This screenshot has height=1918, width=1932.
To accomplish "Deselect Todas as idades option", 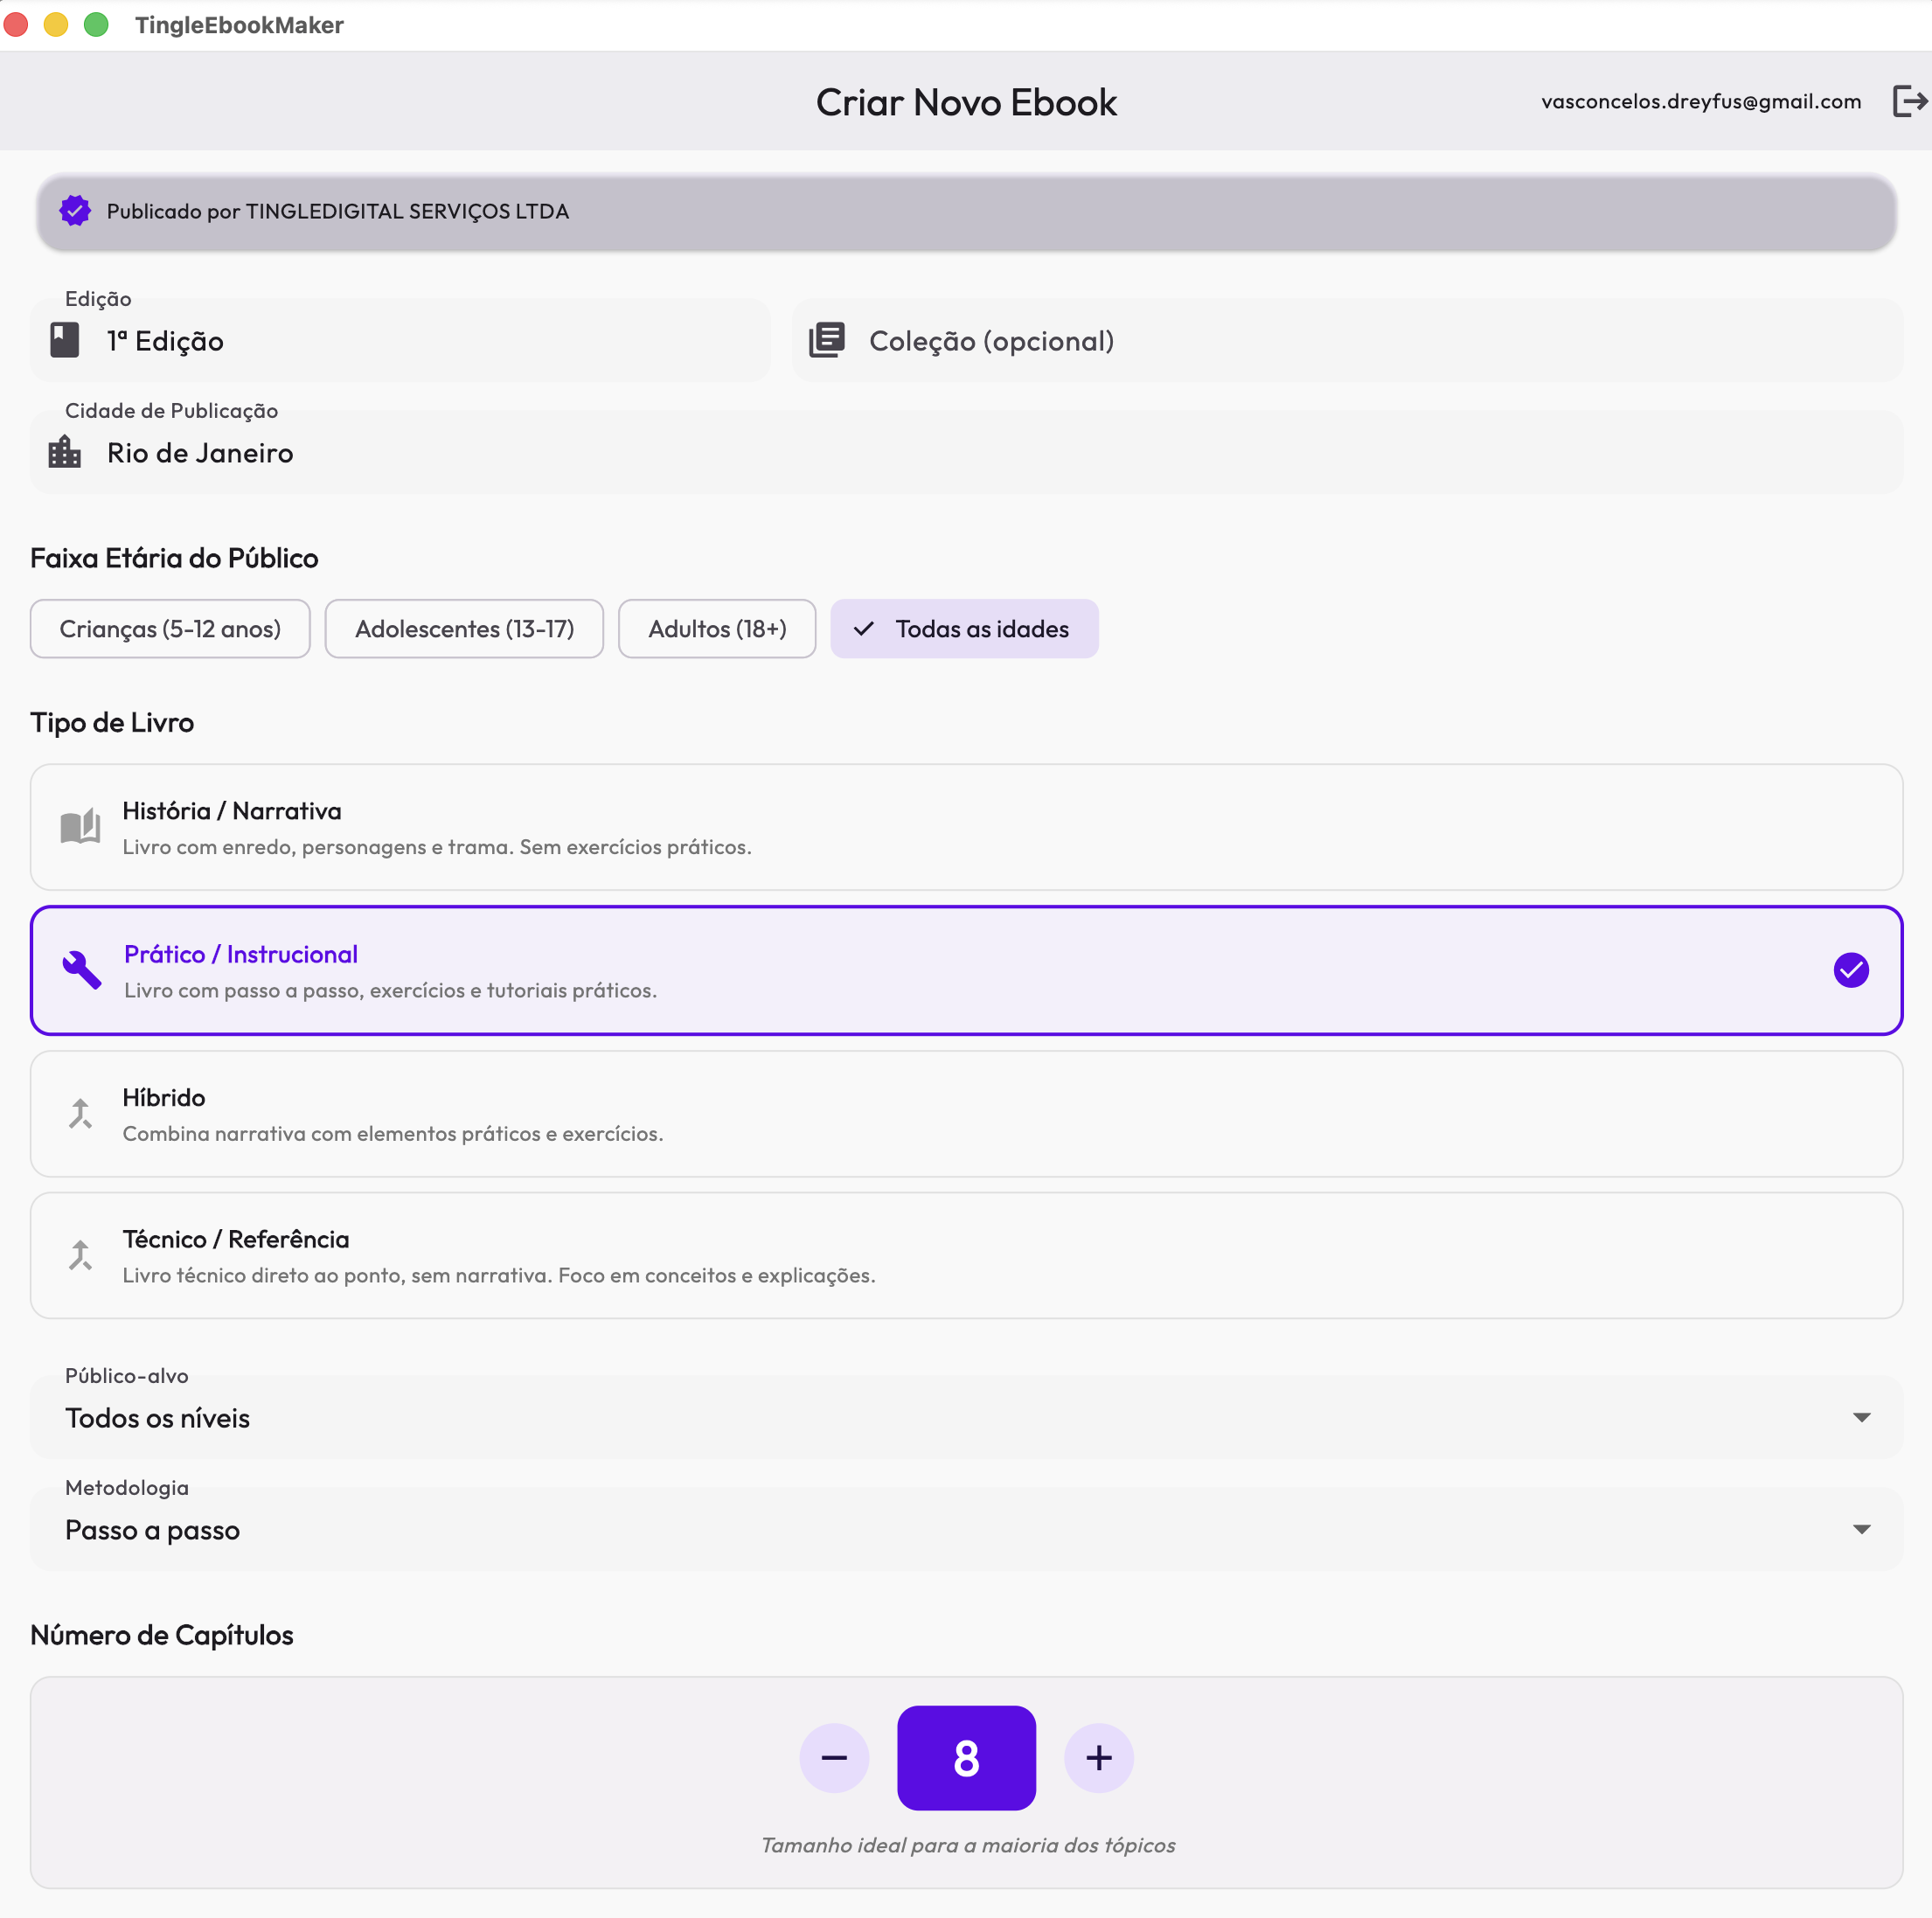I will pos(964,629).
